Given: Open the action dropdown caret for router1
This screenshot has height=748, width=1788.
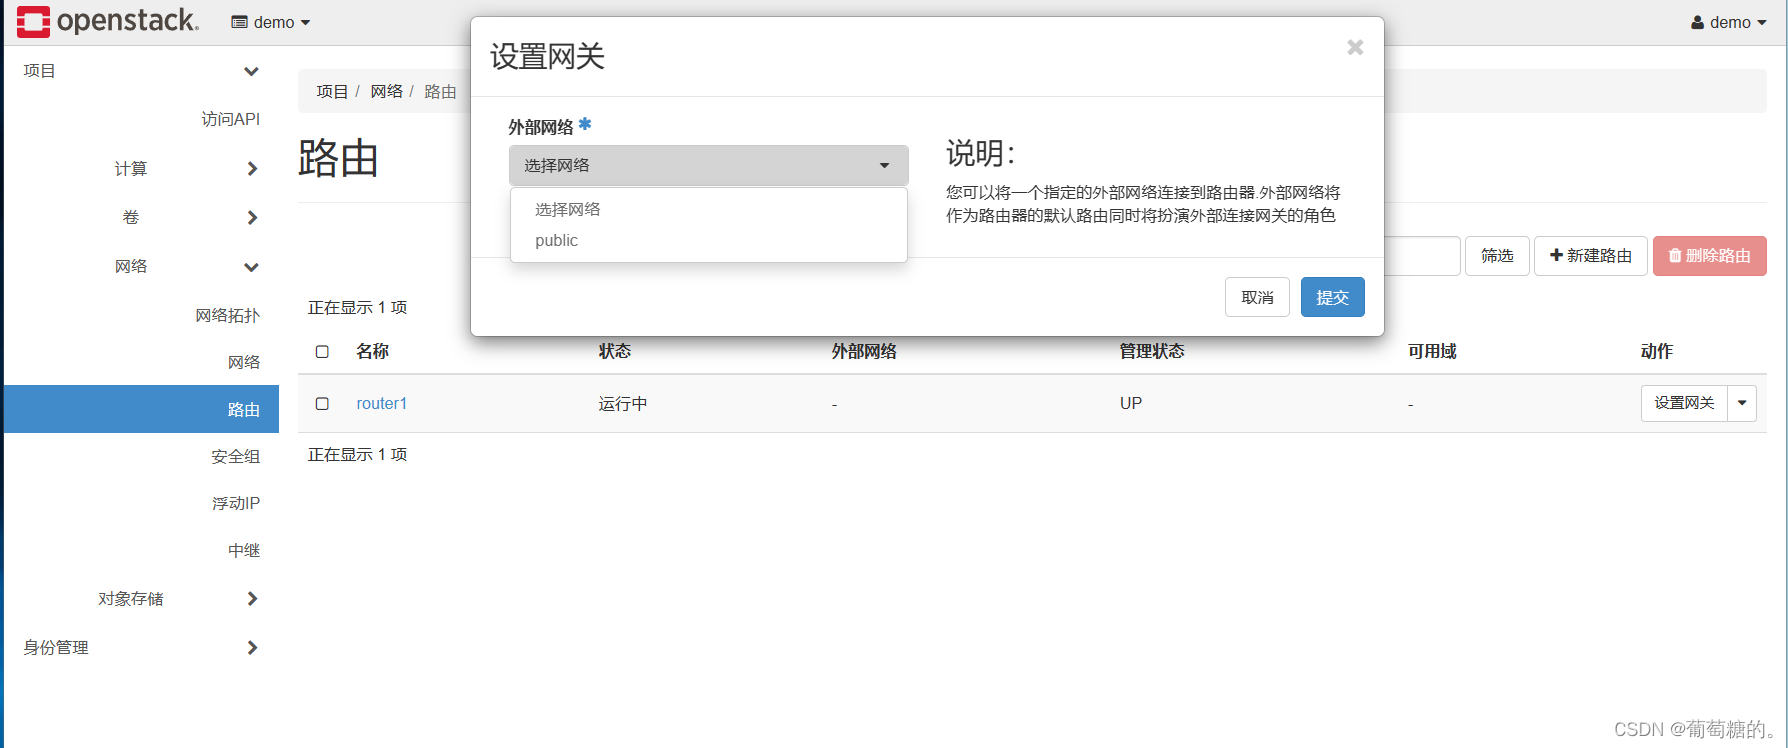Looking at the screenshot, I should coord(1742,403).
